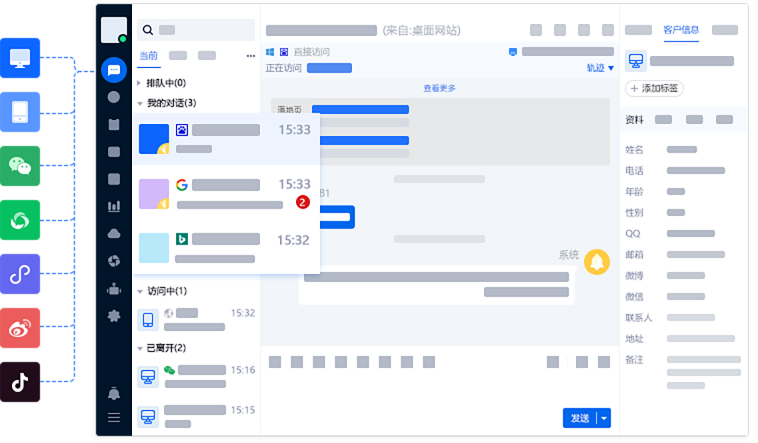The image size is (758, 443).
Task: Open the notification bell in sidebar
Action: click(114, 393)
